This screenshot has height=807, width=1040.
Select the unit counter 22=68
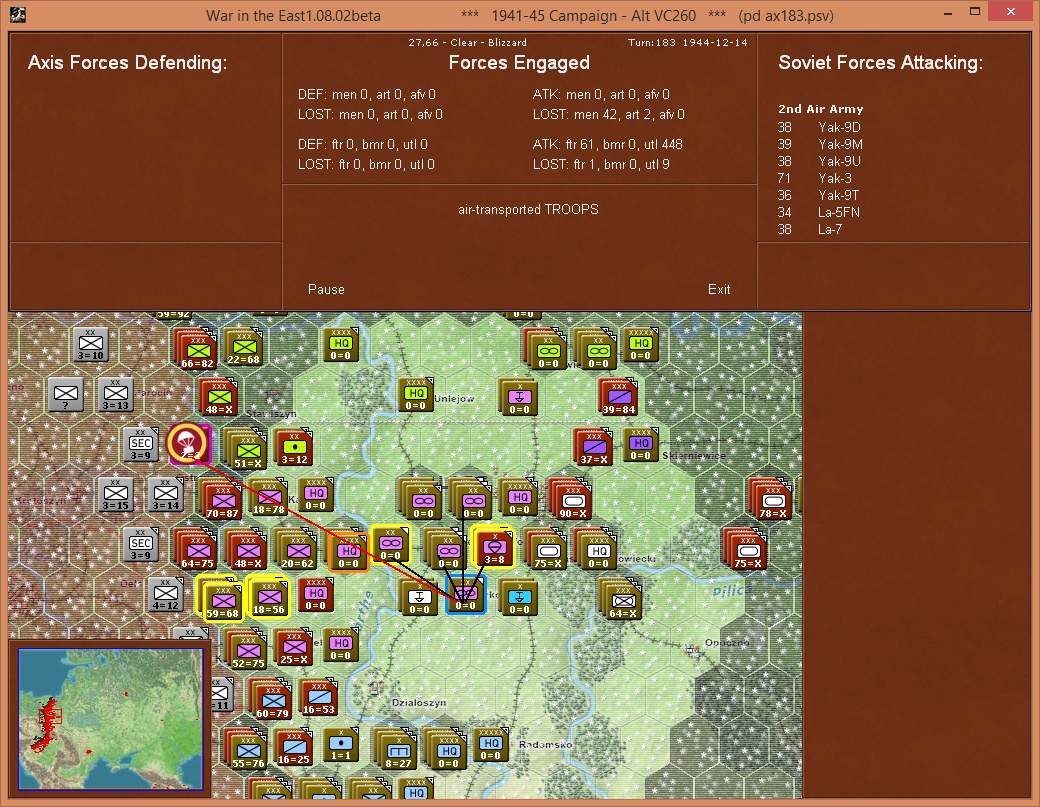tap(243, 347)
